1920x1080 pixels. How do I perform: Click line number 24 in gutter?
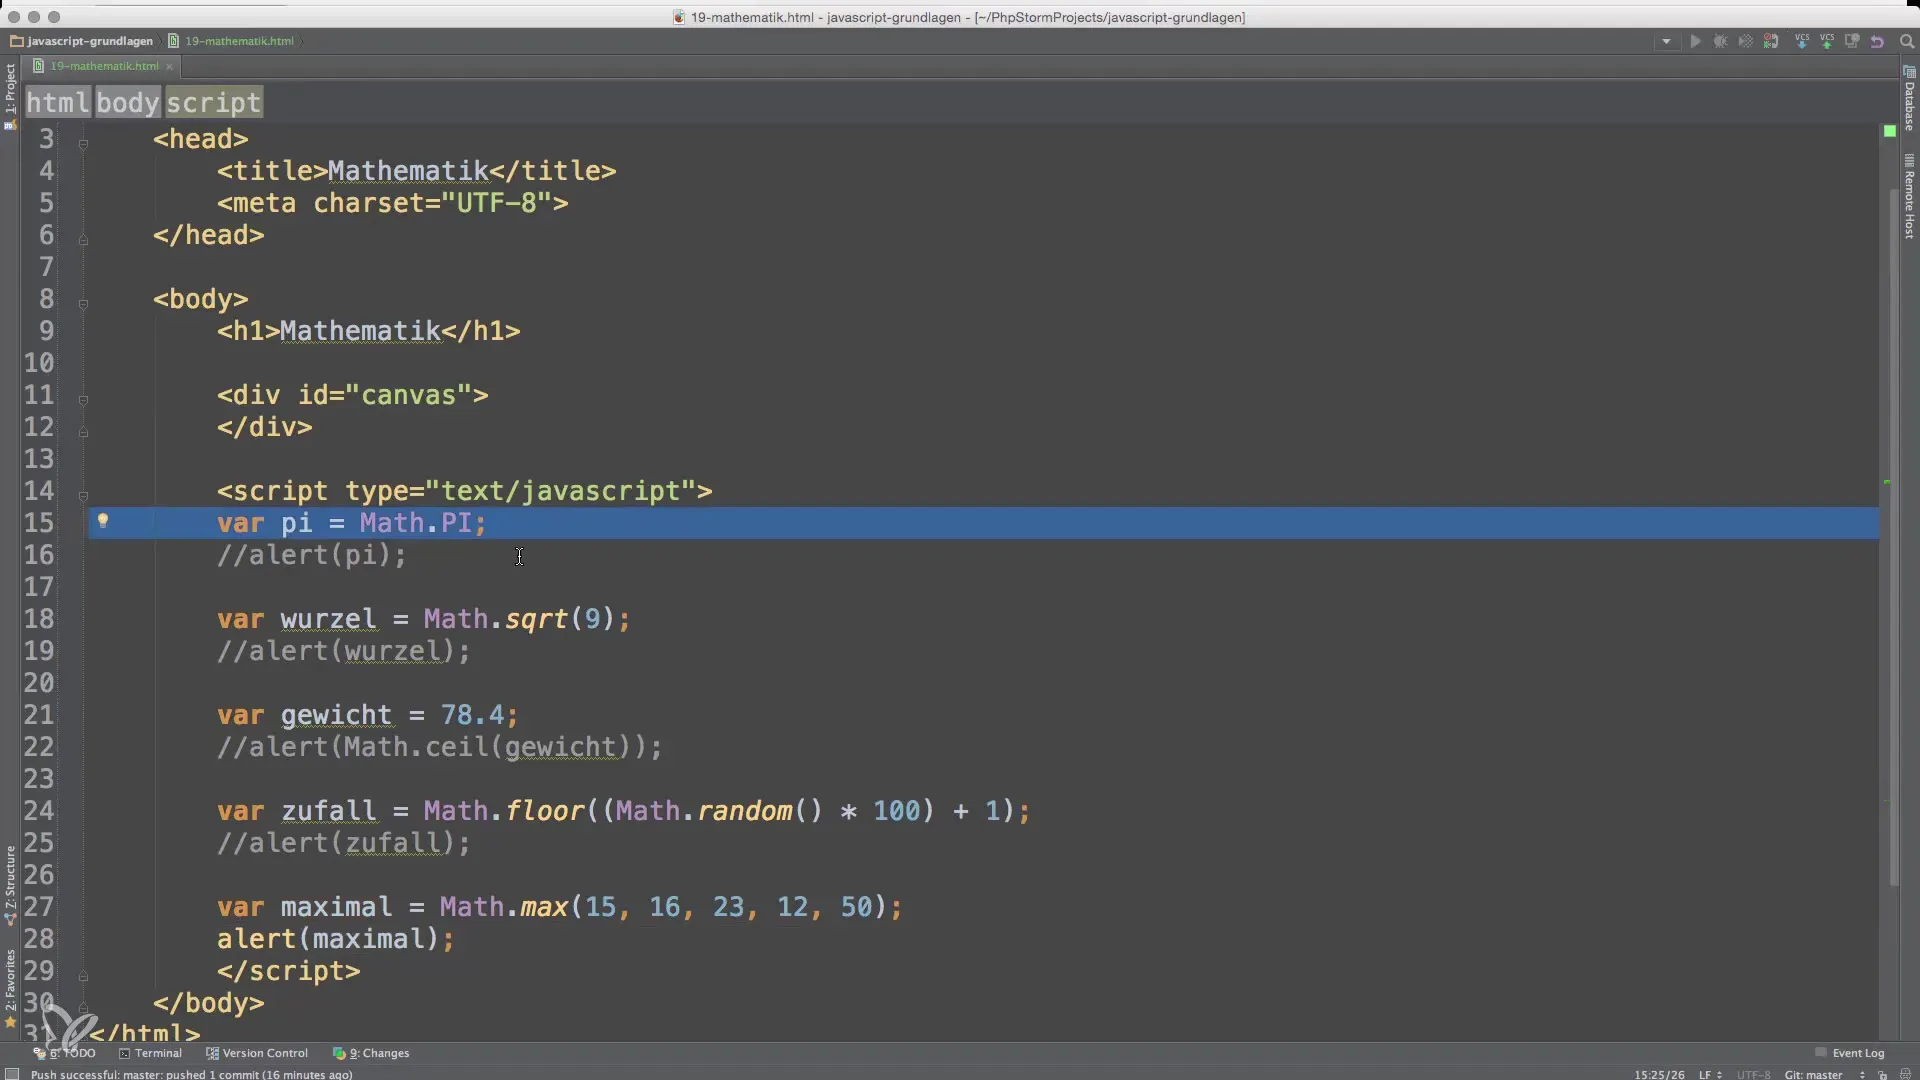click(39, 811)
